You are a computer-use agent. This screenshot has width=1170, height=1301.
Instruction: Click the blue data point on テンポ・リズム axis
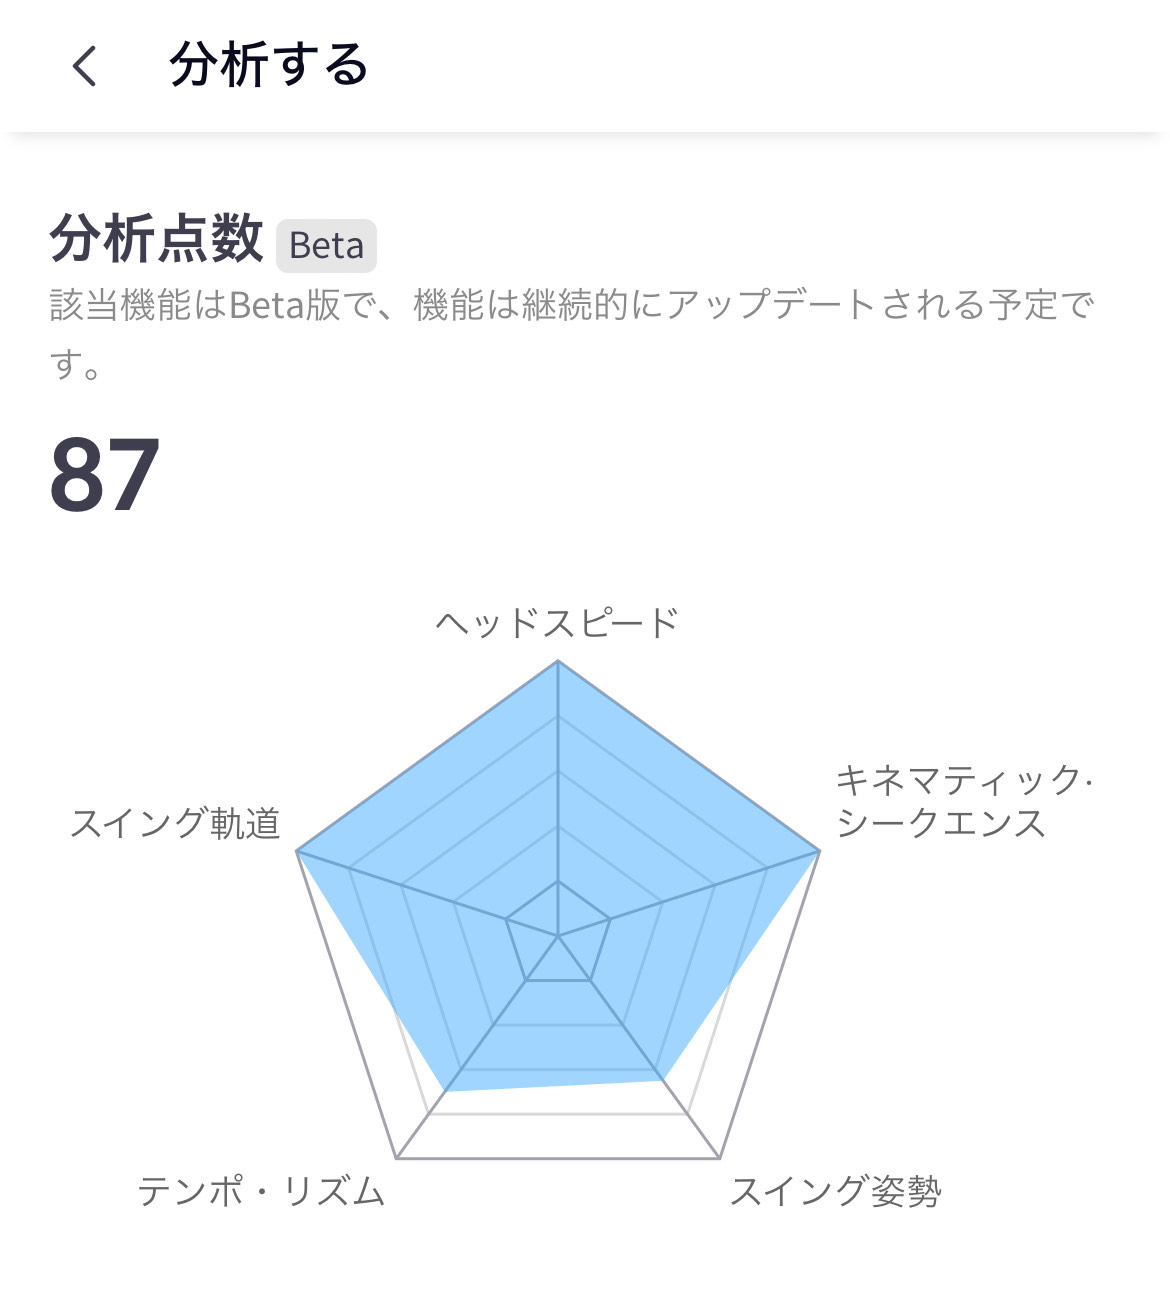click(x=446, y=1091)
